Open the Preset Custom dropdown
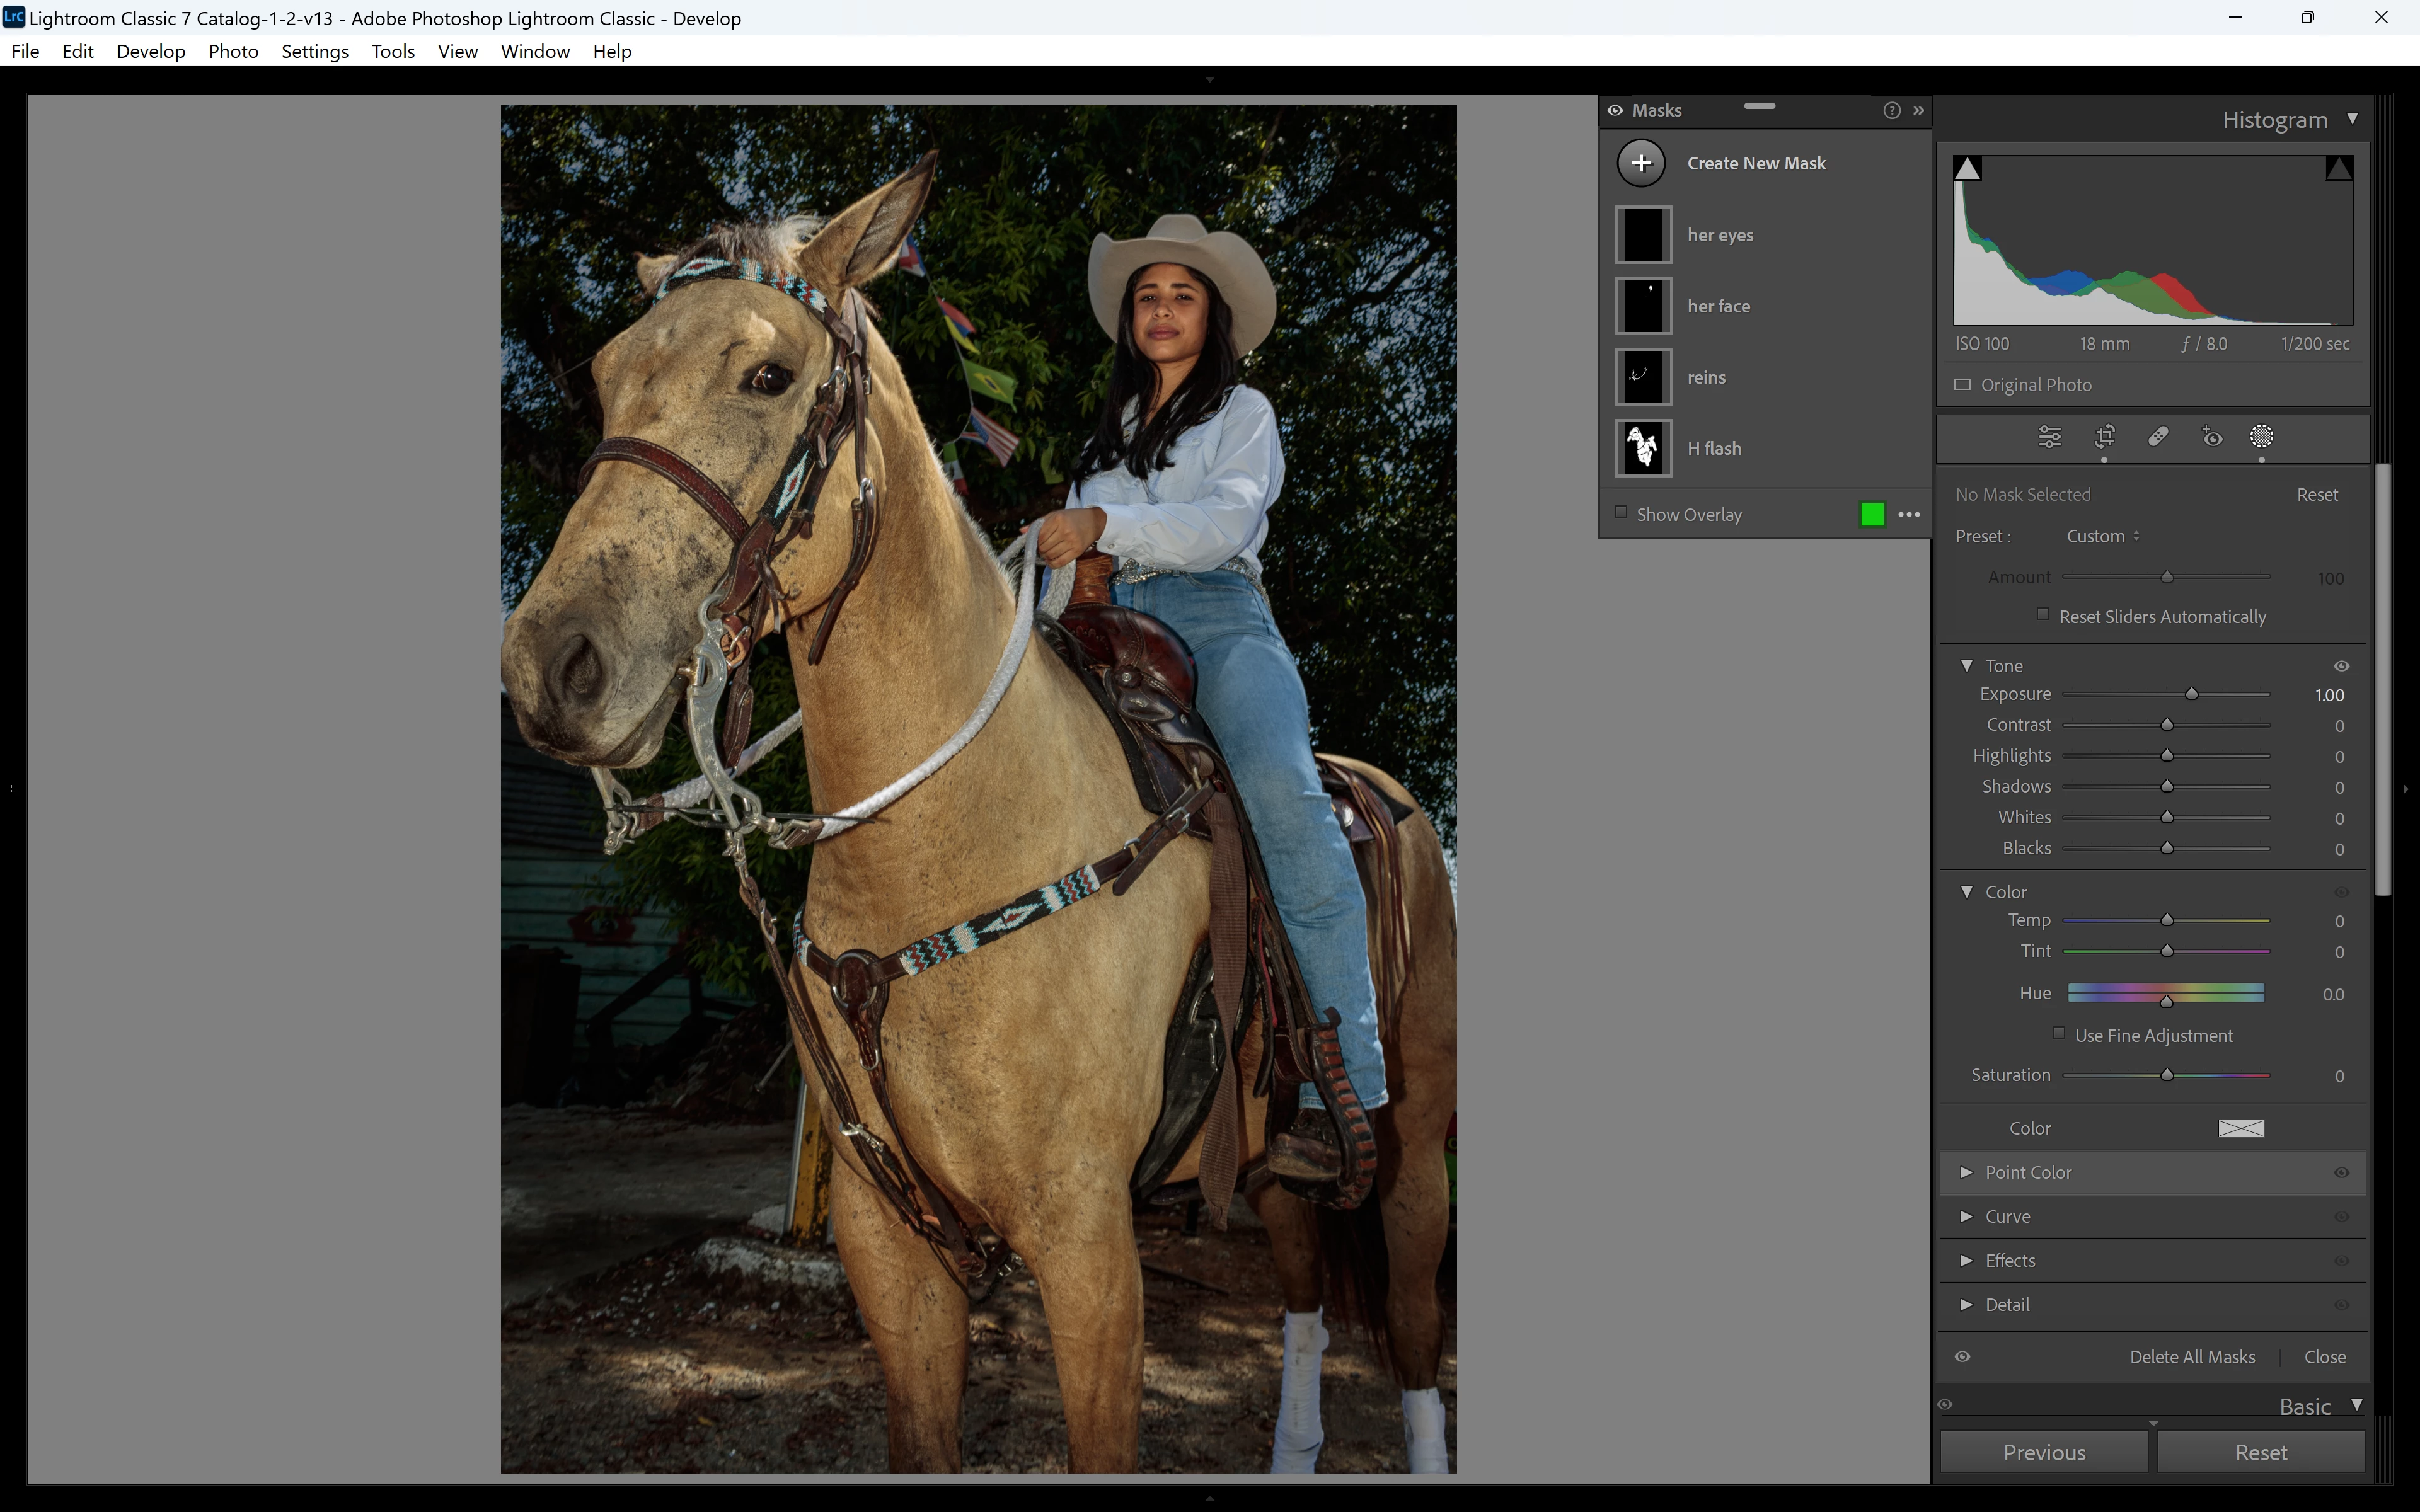The width and height of the screenshot is (2420, 1512). [x=2103, y=537]
